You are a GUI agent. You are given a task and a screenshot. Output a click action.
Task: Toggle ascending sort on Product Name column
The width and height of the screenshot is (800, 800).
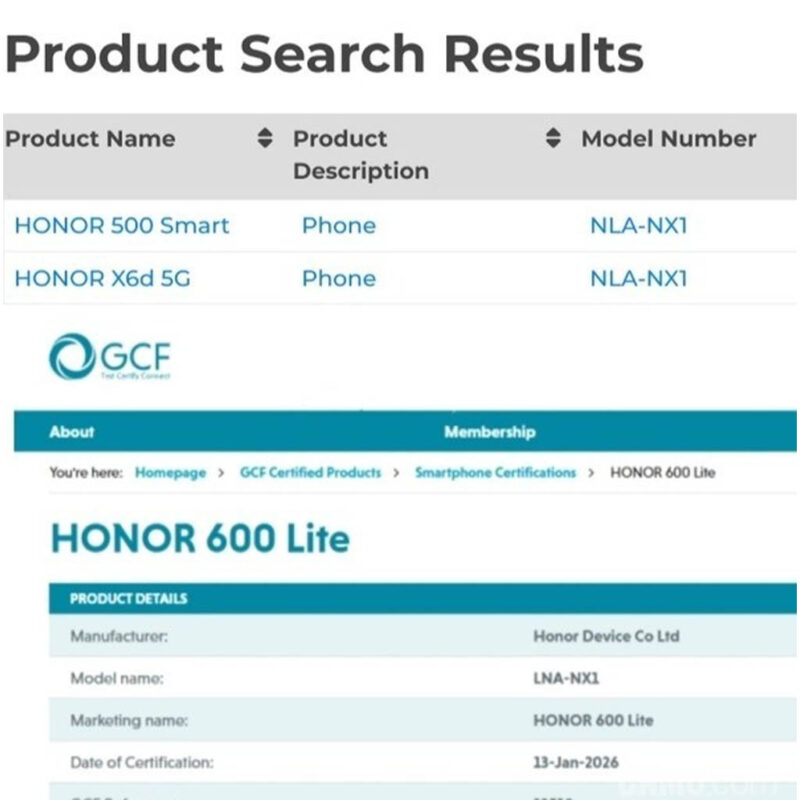tap(263, 134)
